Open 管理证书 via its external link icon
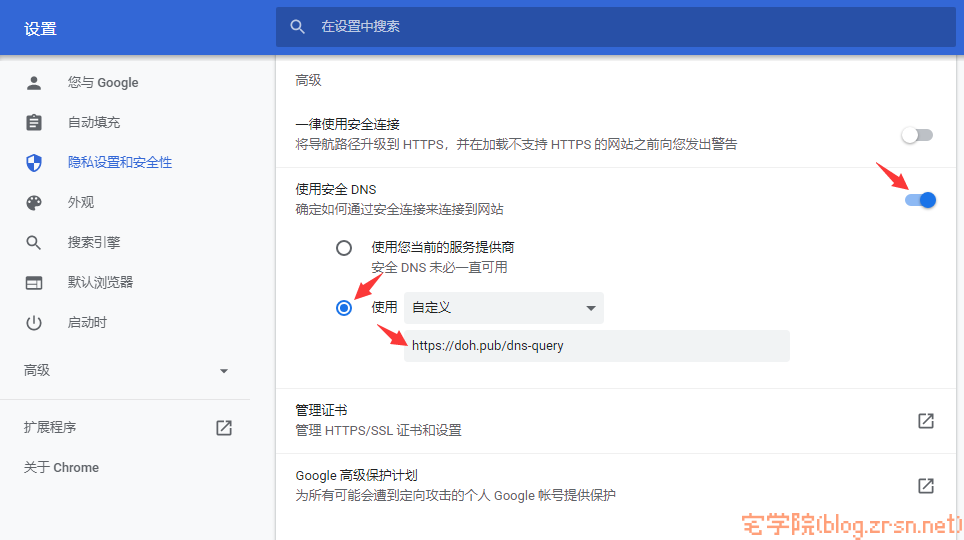964x540 pixels. coord(926,421)
